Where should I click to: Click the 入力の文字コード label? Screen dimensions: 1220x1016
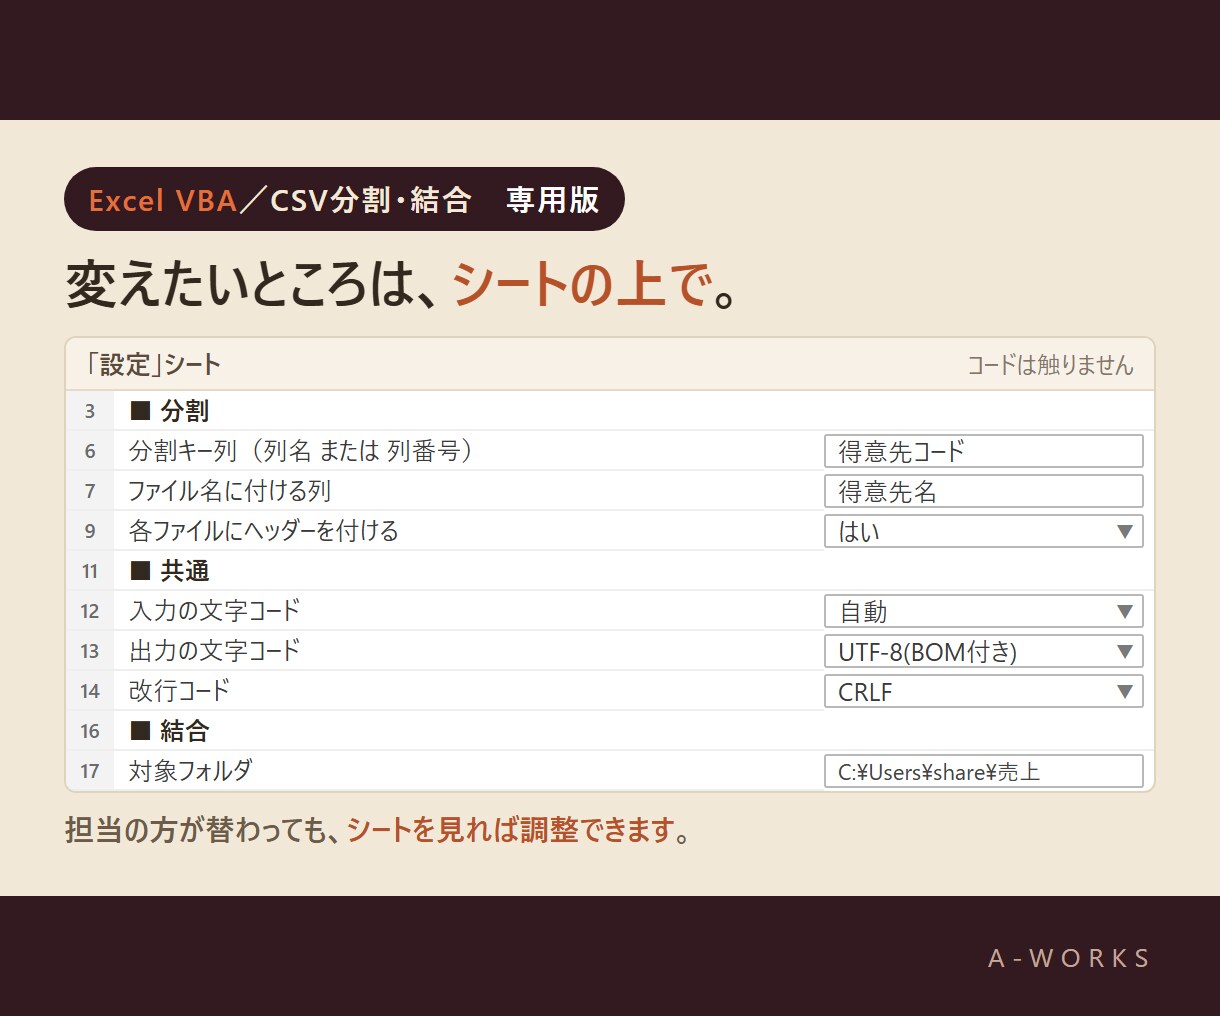click(214, 611)
